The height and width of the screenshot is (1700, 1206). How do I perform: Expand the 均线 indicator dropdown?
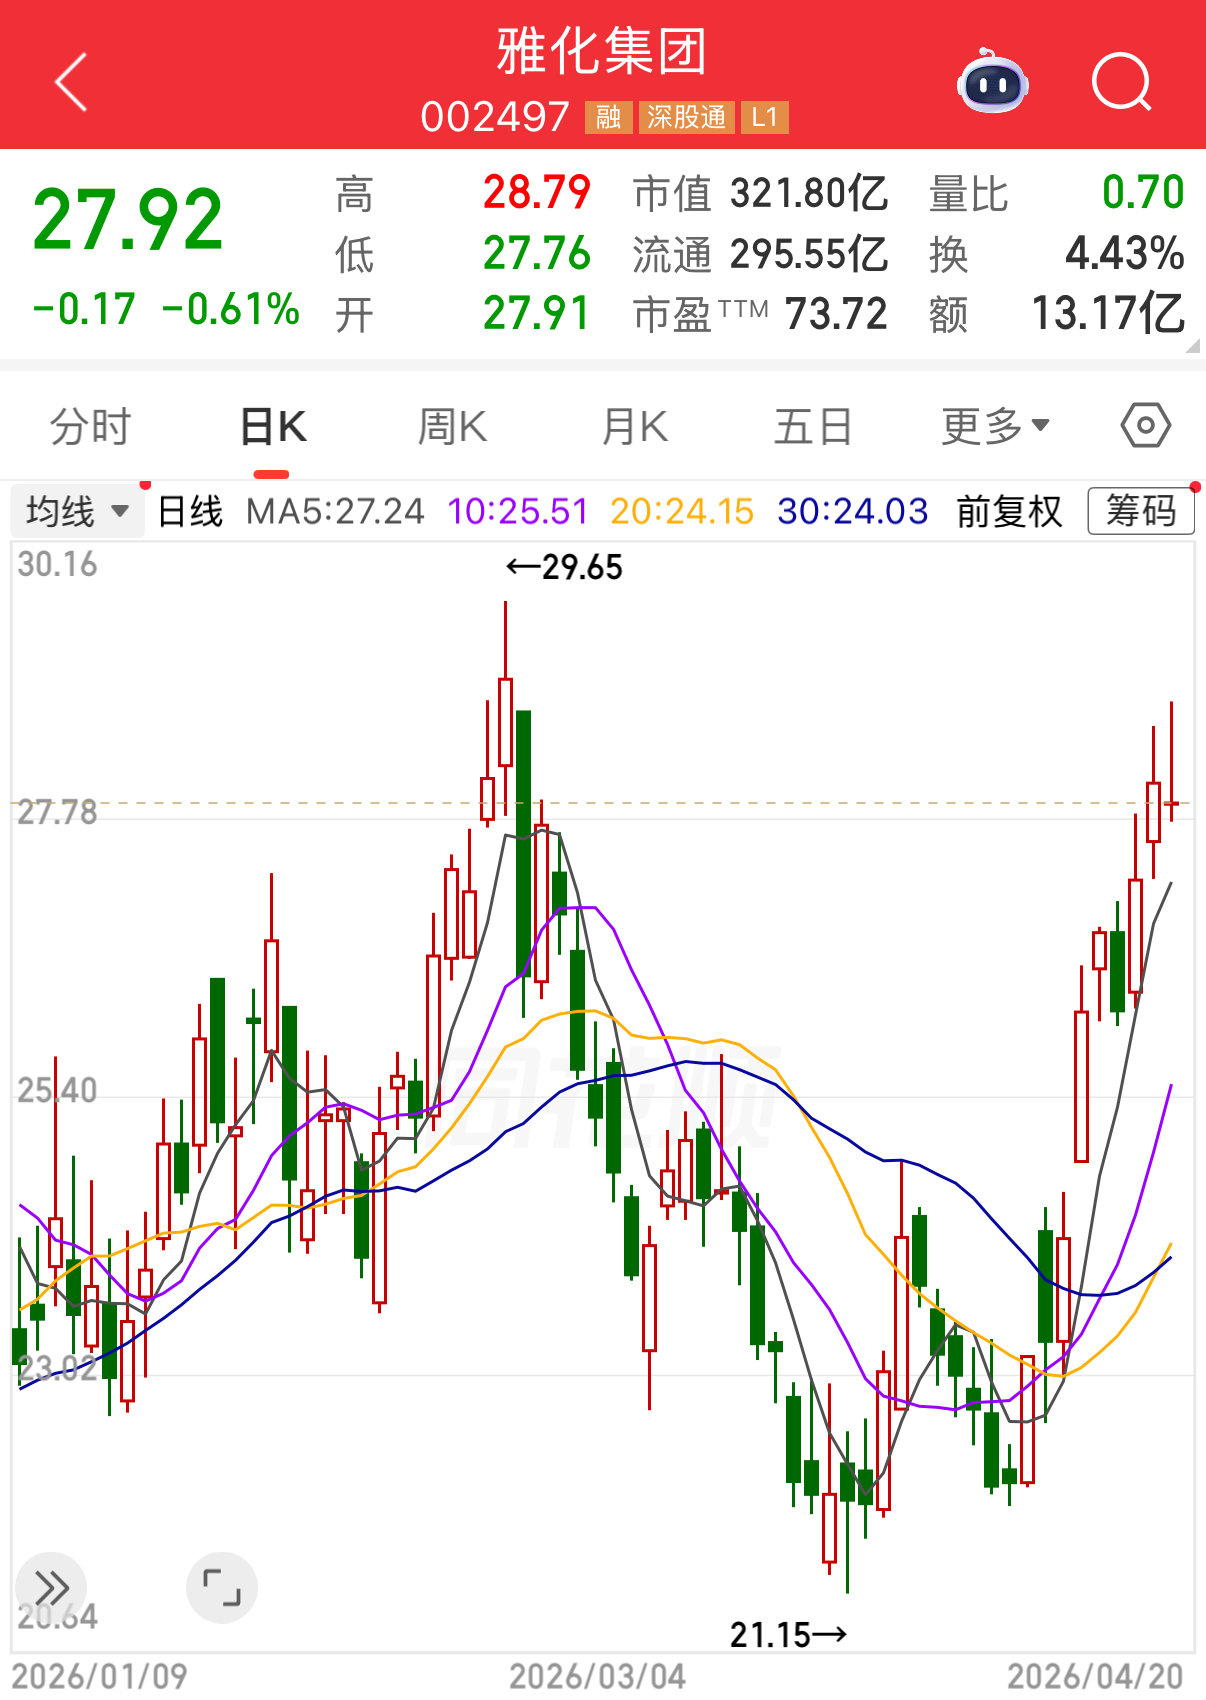[77, 512]
